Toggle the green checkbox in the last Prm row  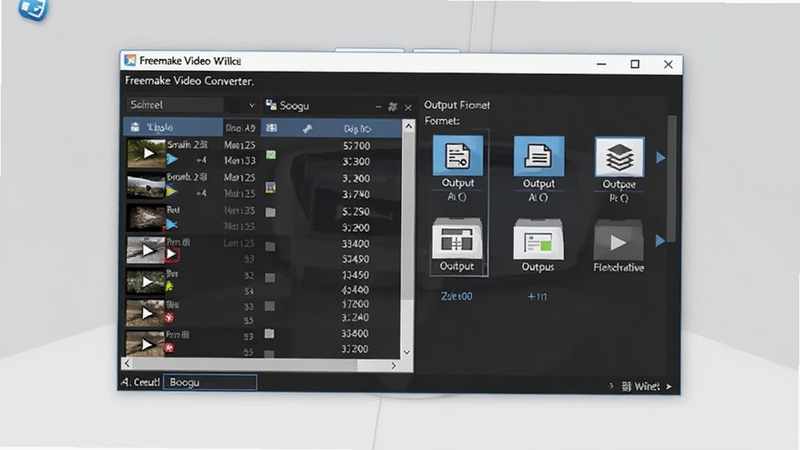click(x=269, y=334)
